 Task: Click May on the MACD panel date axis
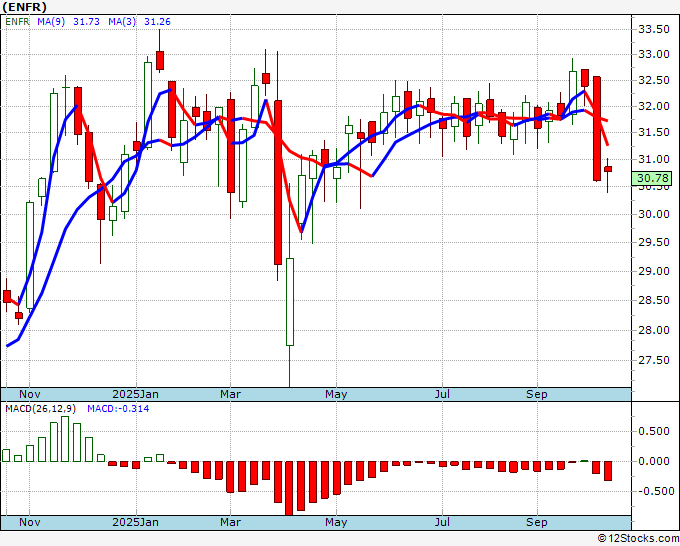[x=336, y=523]
